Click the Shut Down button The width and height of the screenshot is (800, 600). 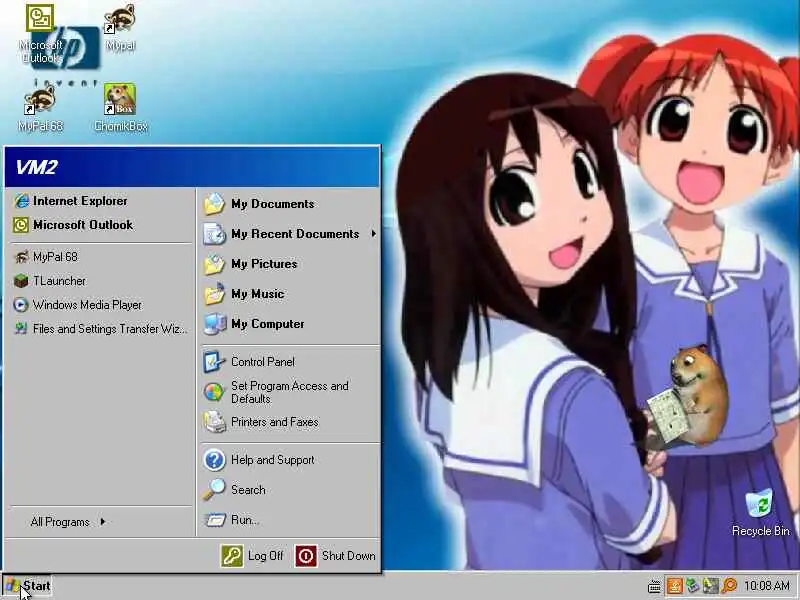pos(336,556)
